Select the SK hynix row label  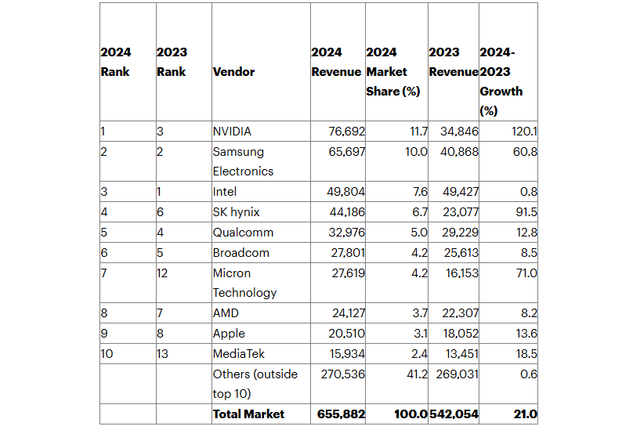pyautogui.click(x=235, y=210)
